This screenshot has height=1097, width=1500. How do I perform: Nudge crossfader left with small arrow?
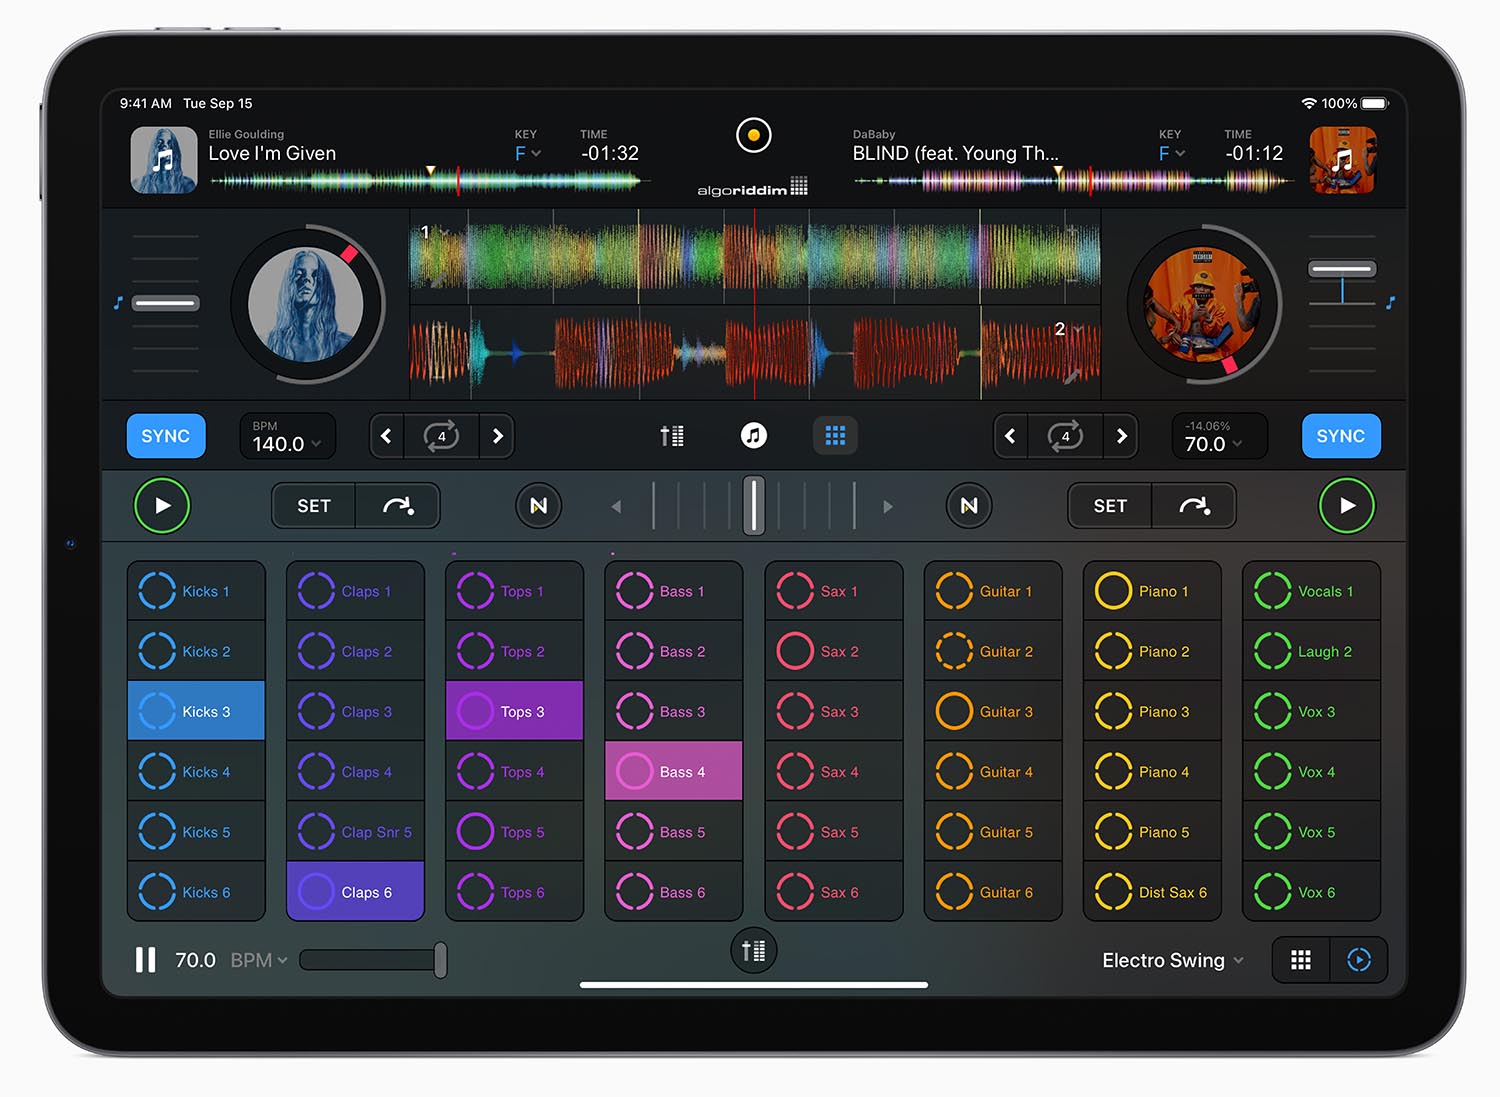(x=616, y=507)
